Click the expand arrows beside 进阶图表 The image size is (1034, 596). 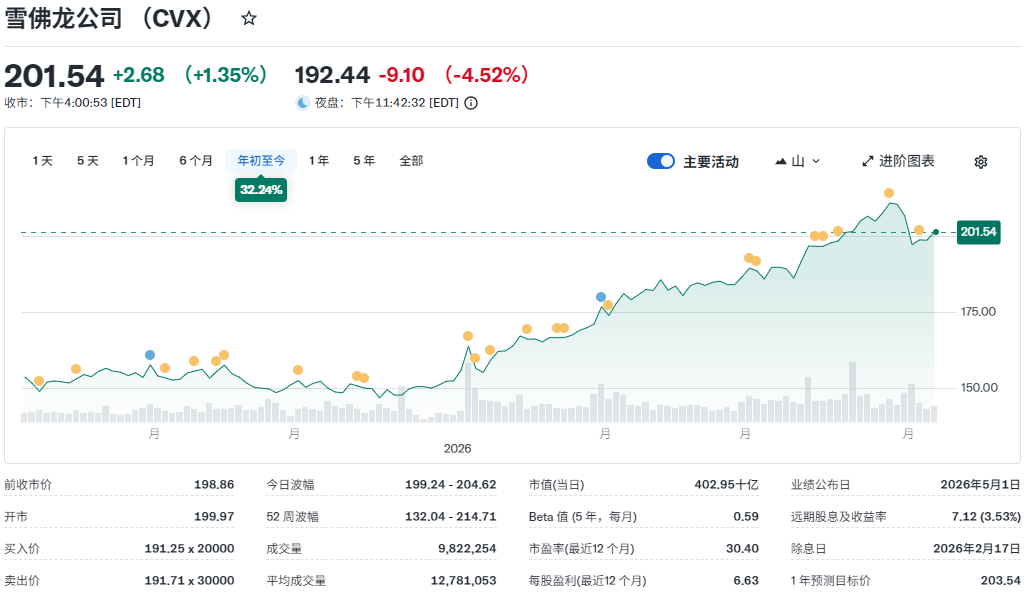[867, 161]
